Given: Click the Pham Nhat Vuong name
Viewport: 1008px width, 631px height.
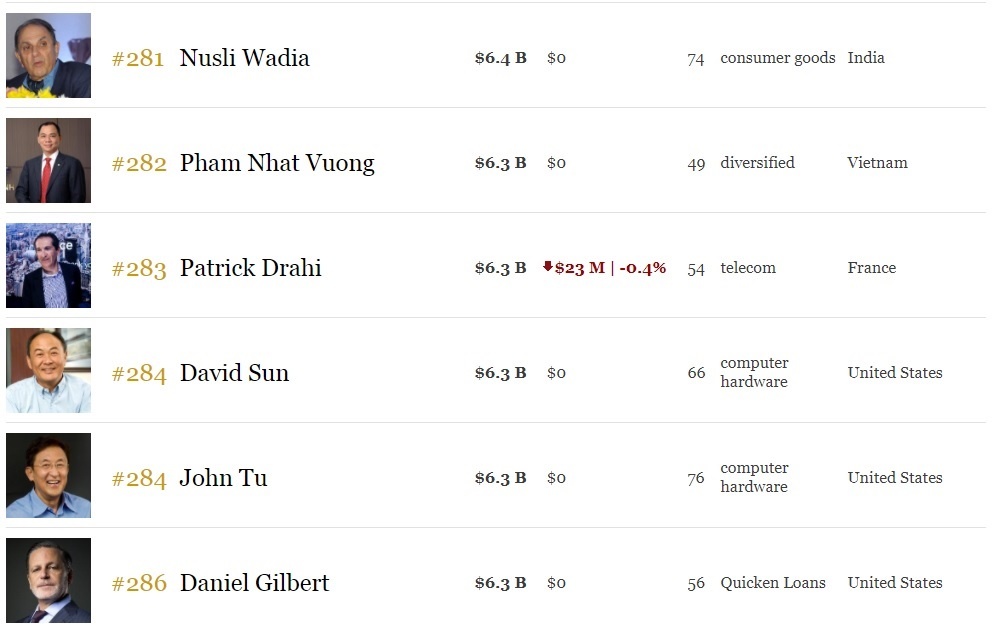Looking at the screenshot, I should pyautogui.click(x=277, y=163).
